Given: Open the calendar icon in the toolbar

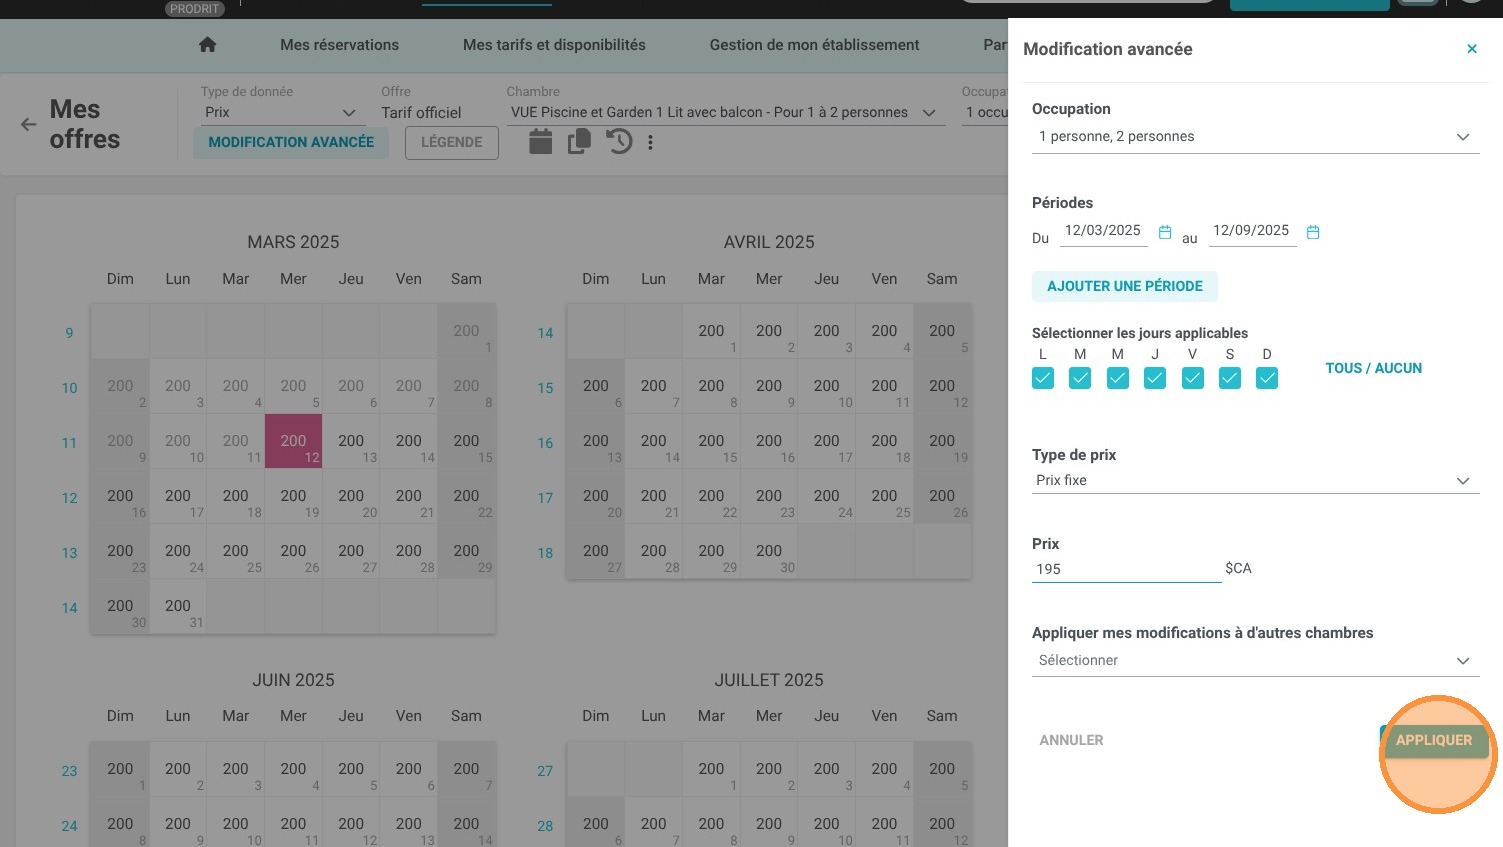Looking at the screenshot, I should tap(541, 142).
